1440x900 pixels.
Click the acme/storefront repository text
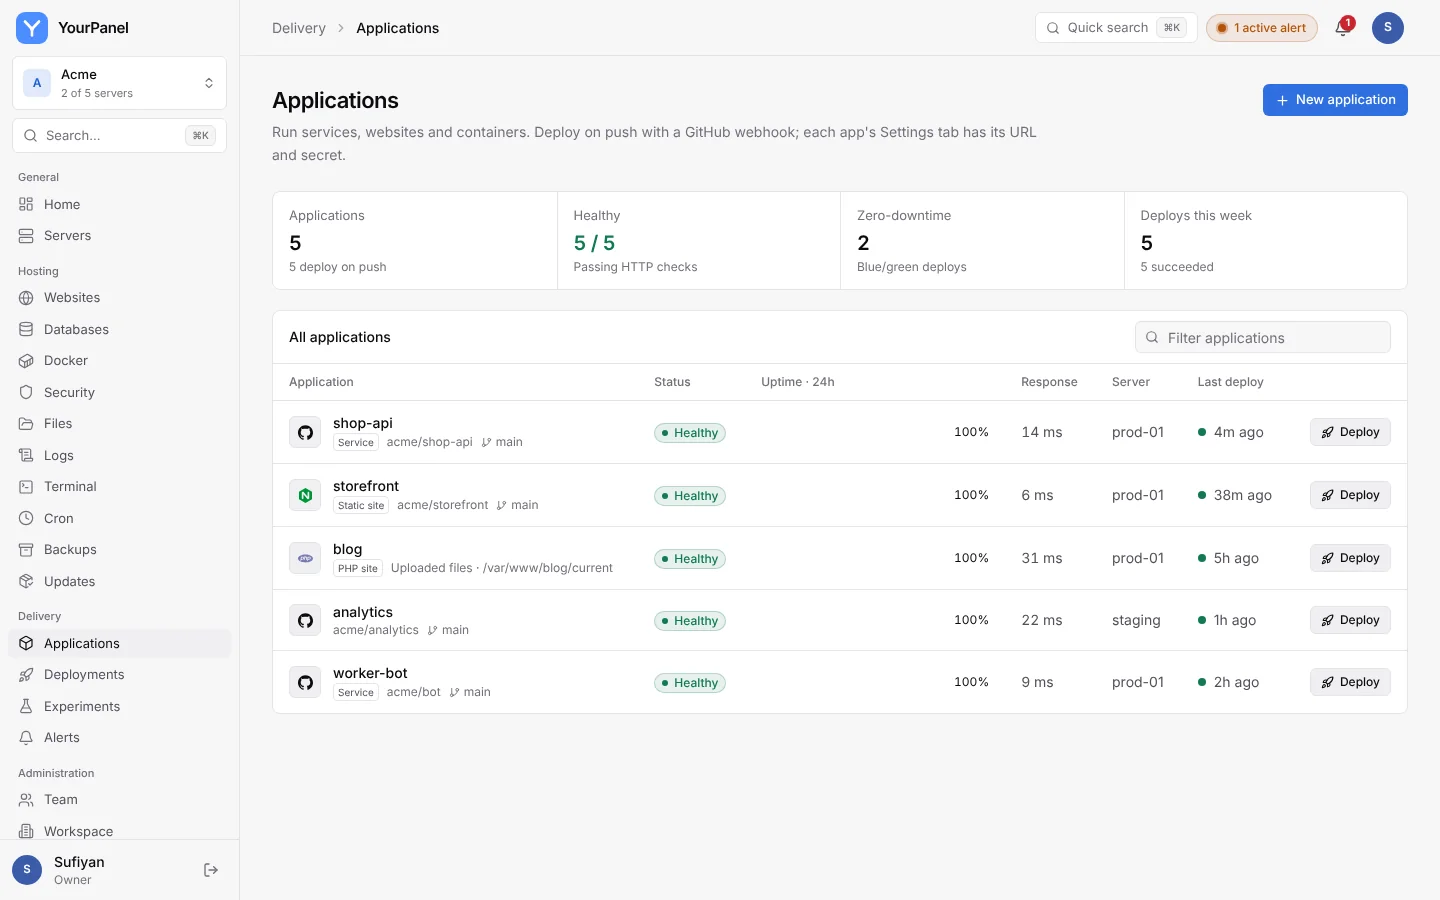point(442,505)
